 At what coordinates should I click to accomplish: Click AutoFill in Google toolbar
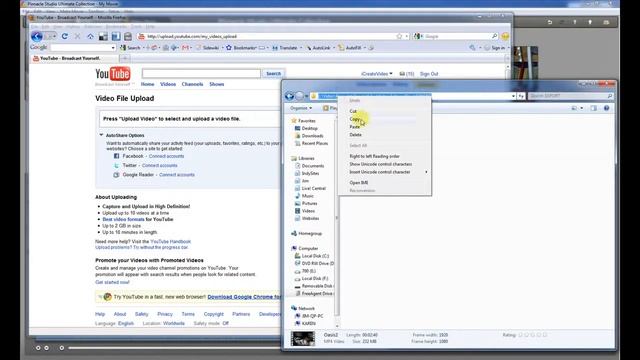click(350, 48)
